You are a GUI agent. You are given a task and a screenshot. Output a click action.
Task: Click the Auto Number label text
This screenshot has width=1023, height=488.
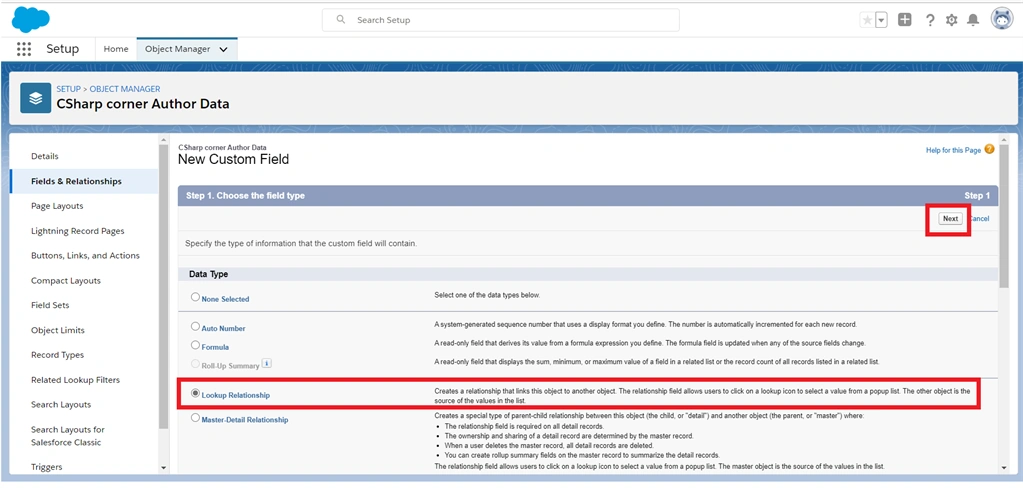click(223, 328)
